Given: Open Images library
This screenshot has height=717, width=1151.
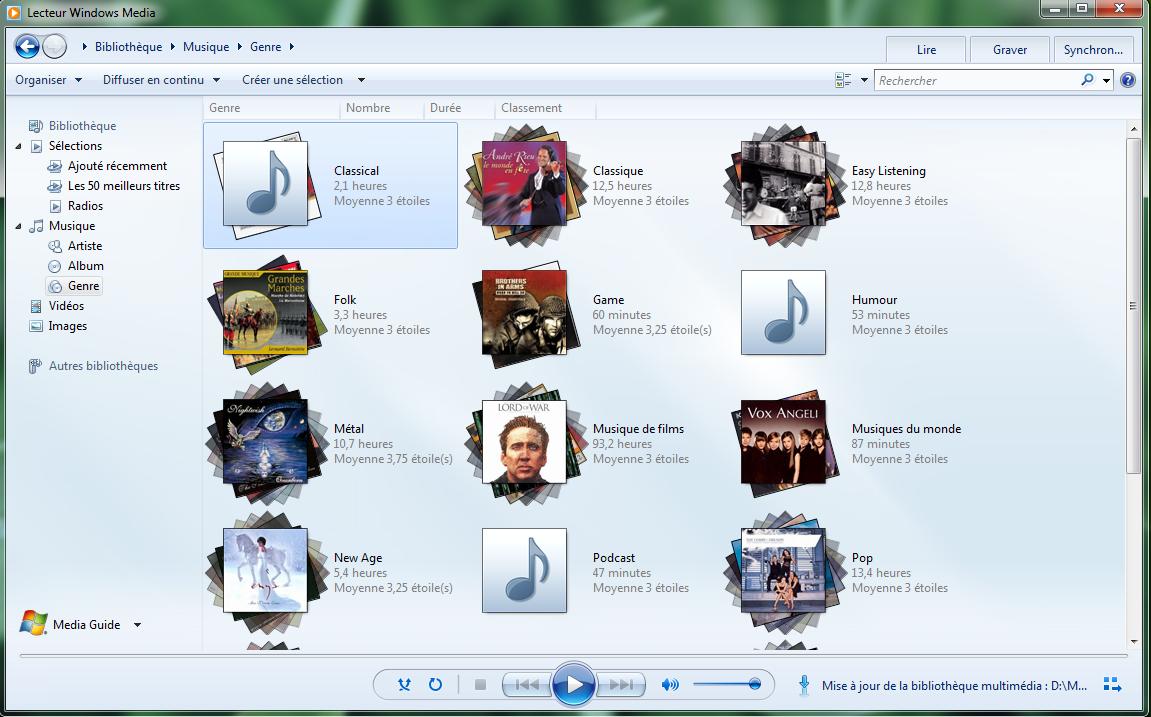Looking at the screenshot, I should 68,326.
